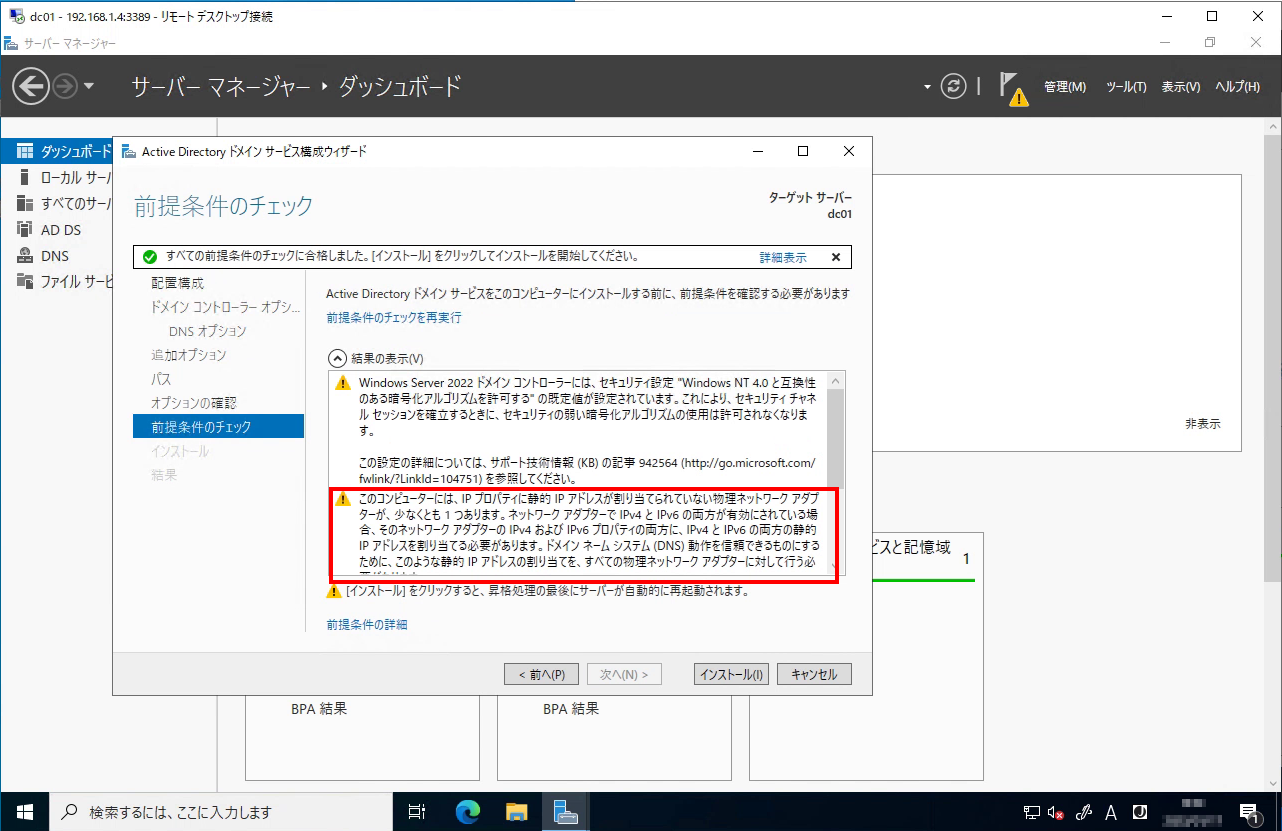This screenshot has height=831, width=1282.
Task: Click 詳細表示 link in notification bar
Action: coord(783,257)
